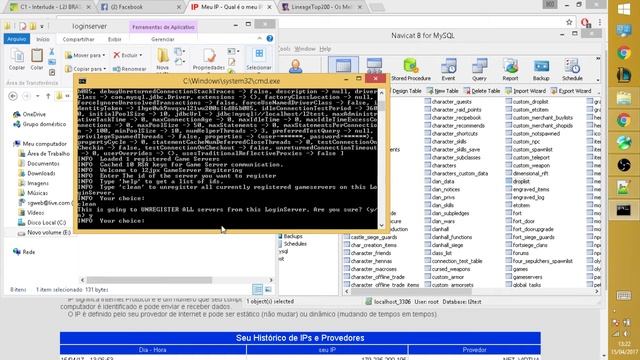Open the Arquivo tab in Explorer
Viewport: 640px width, 360px height.
click(x=17, y=39)
